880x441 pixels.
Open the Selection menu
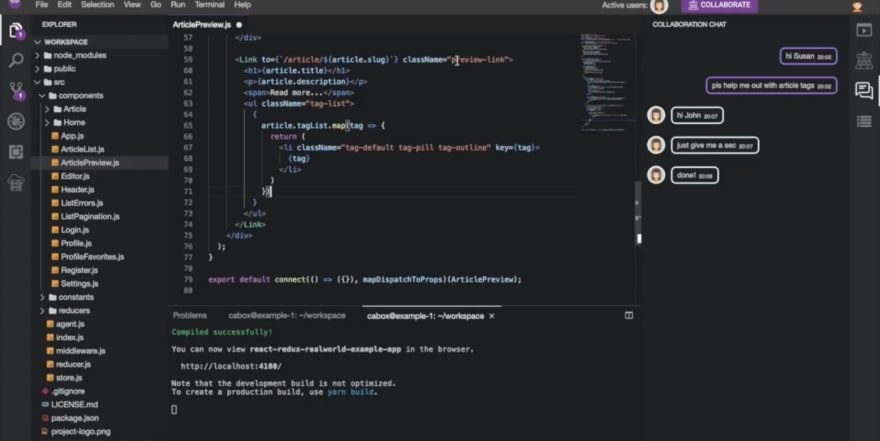(98, 4)
